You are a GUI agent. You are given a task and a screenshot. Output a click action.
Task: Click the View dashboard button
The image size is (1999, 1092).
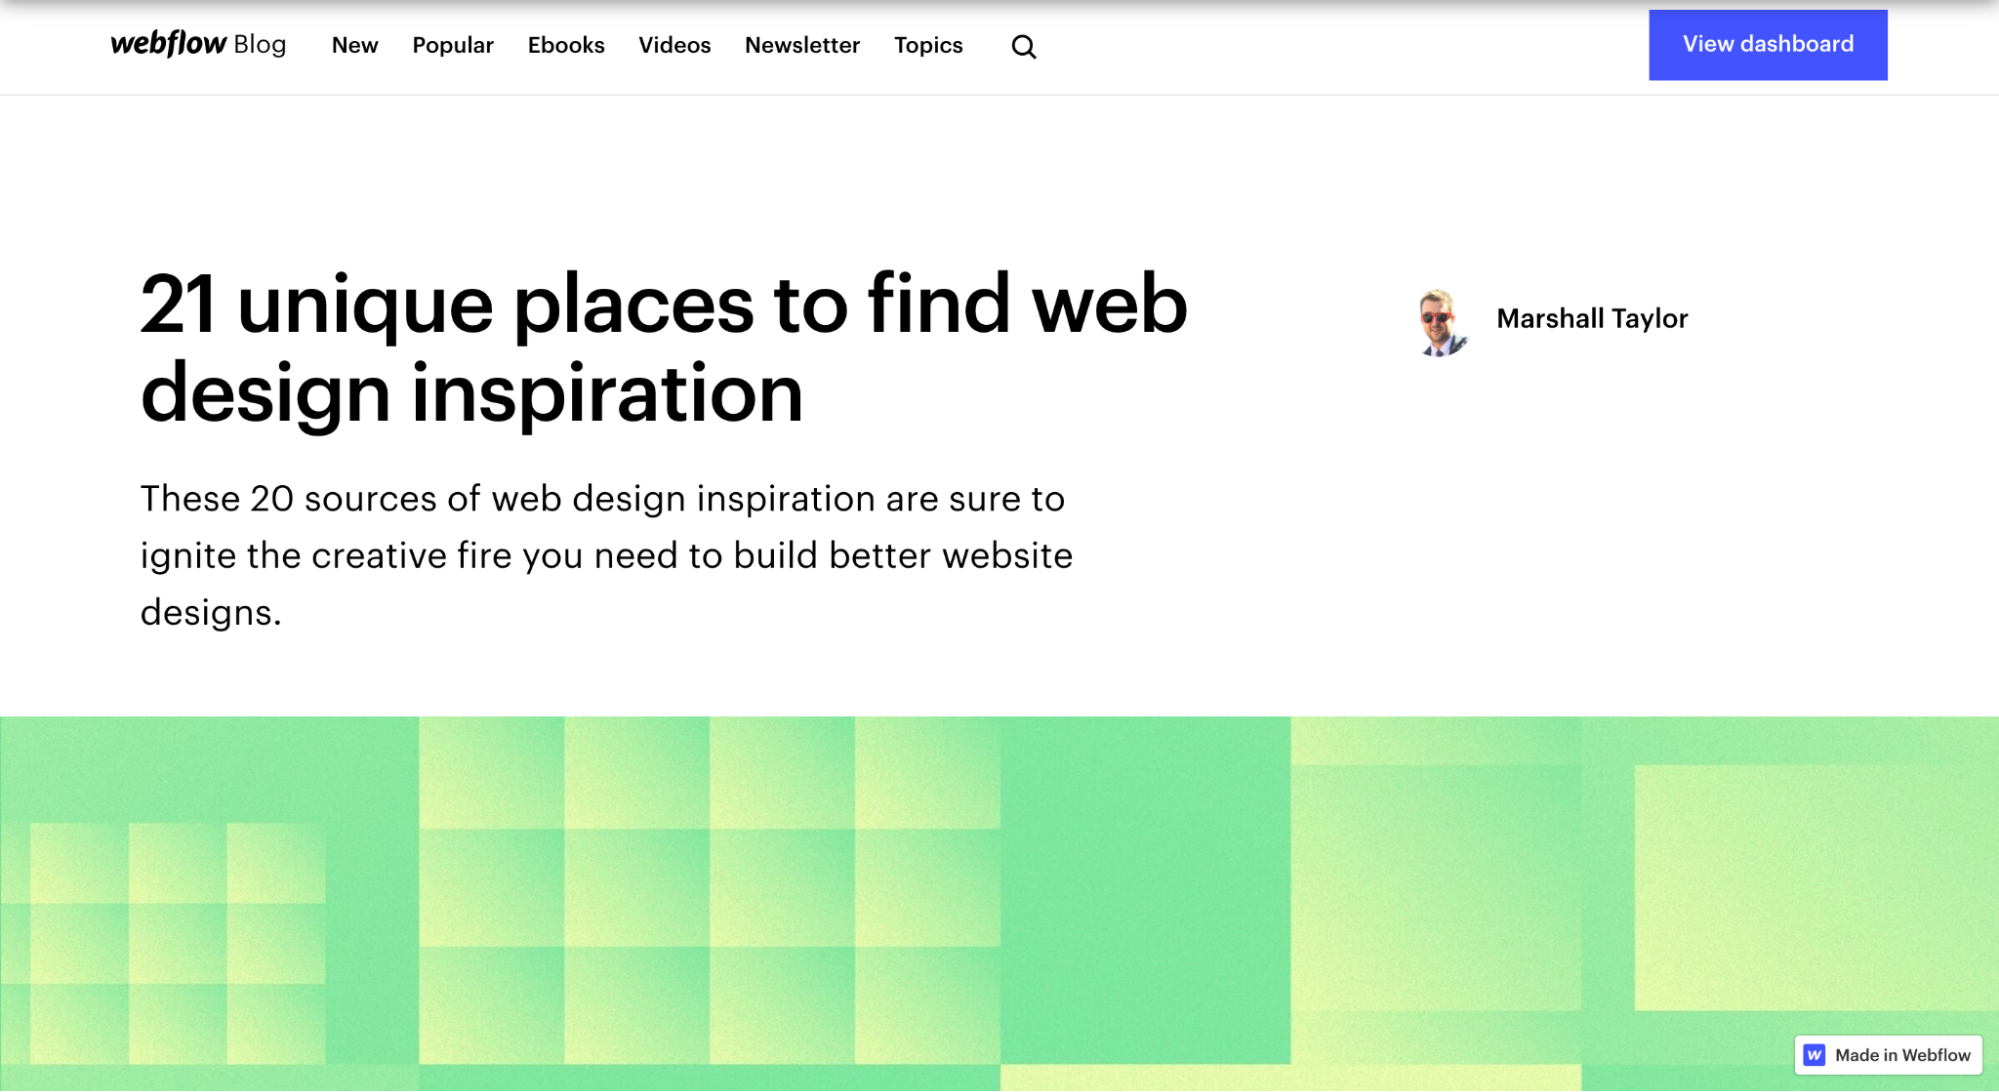[1766, 44]
